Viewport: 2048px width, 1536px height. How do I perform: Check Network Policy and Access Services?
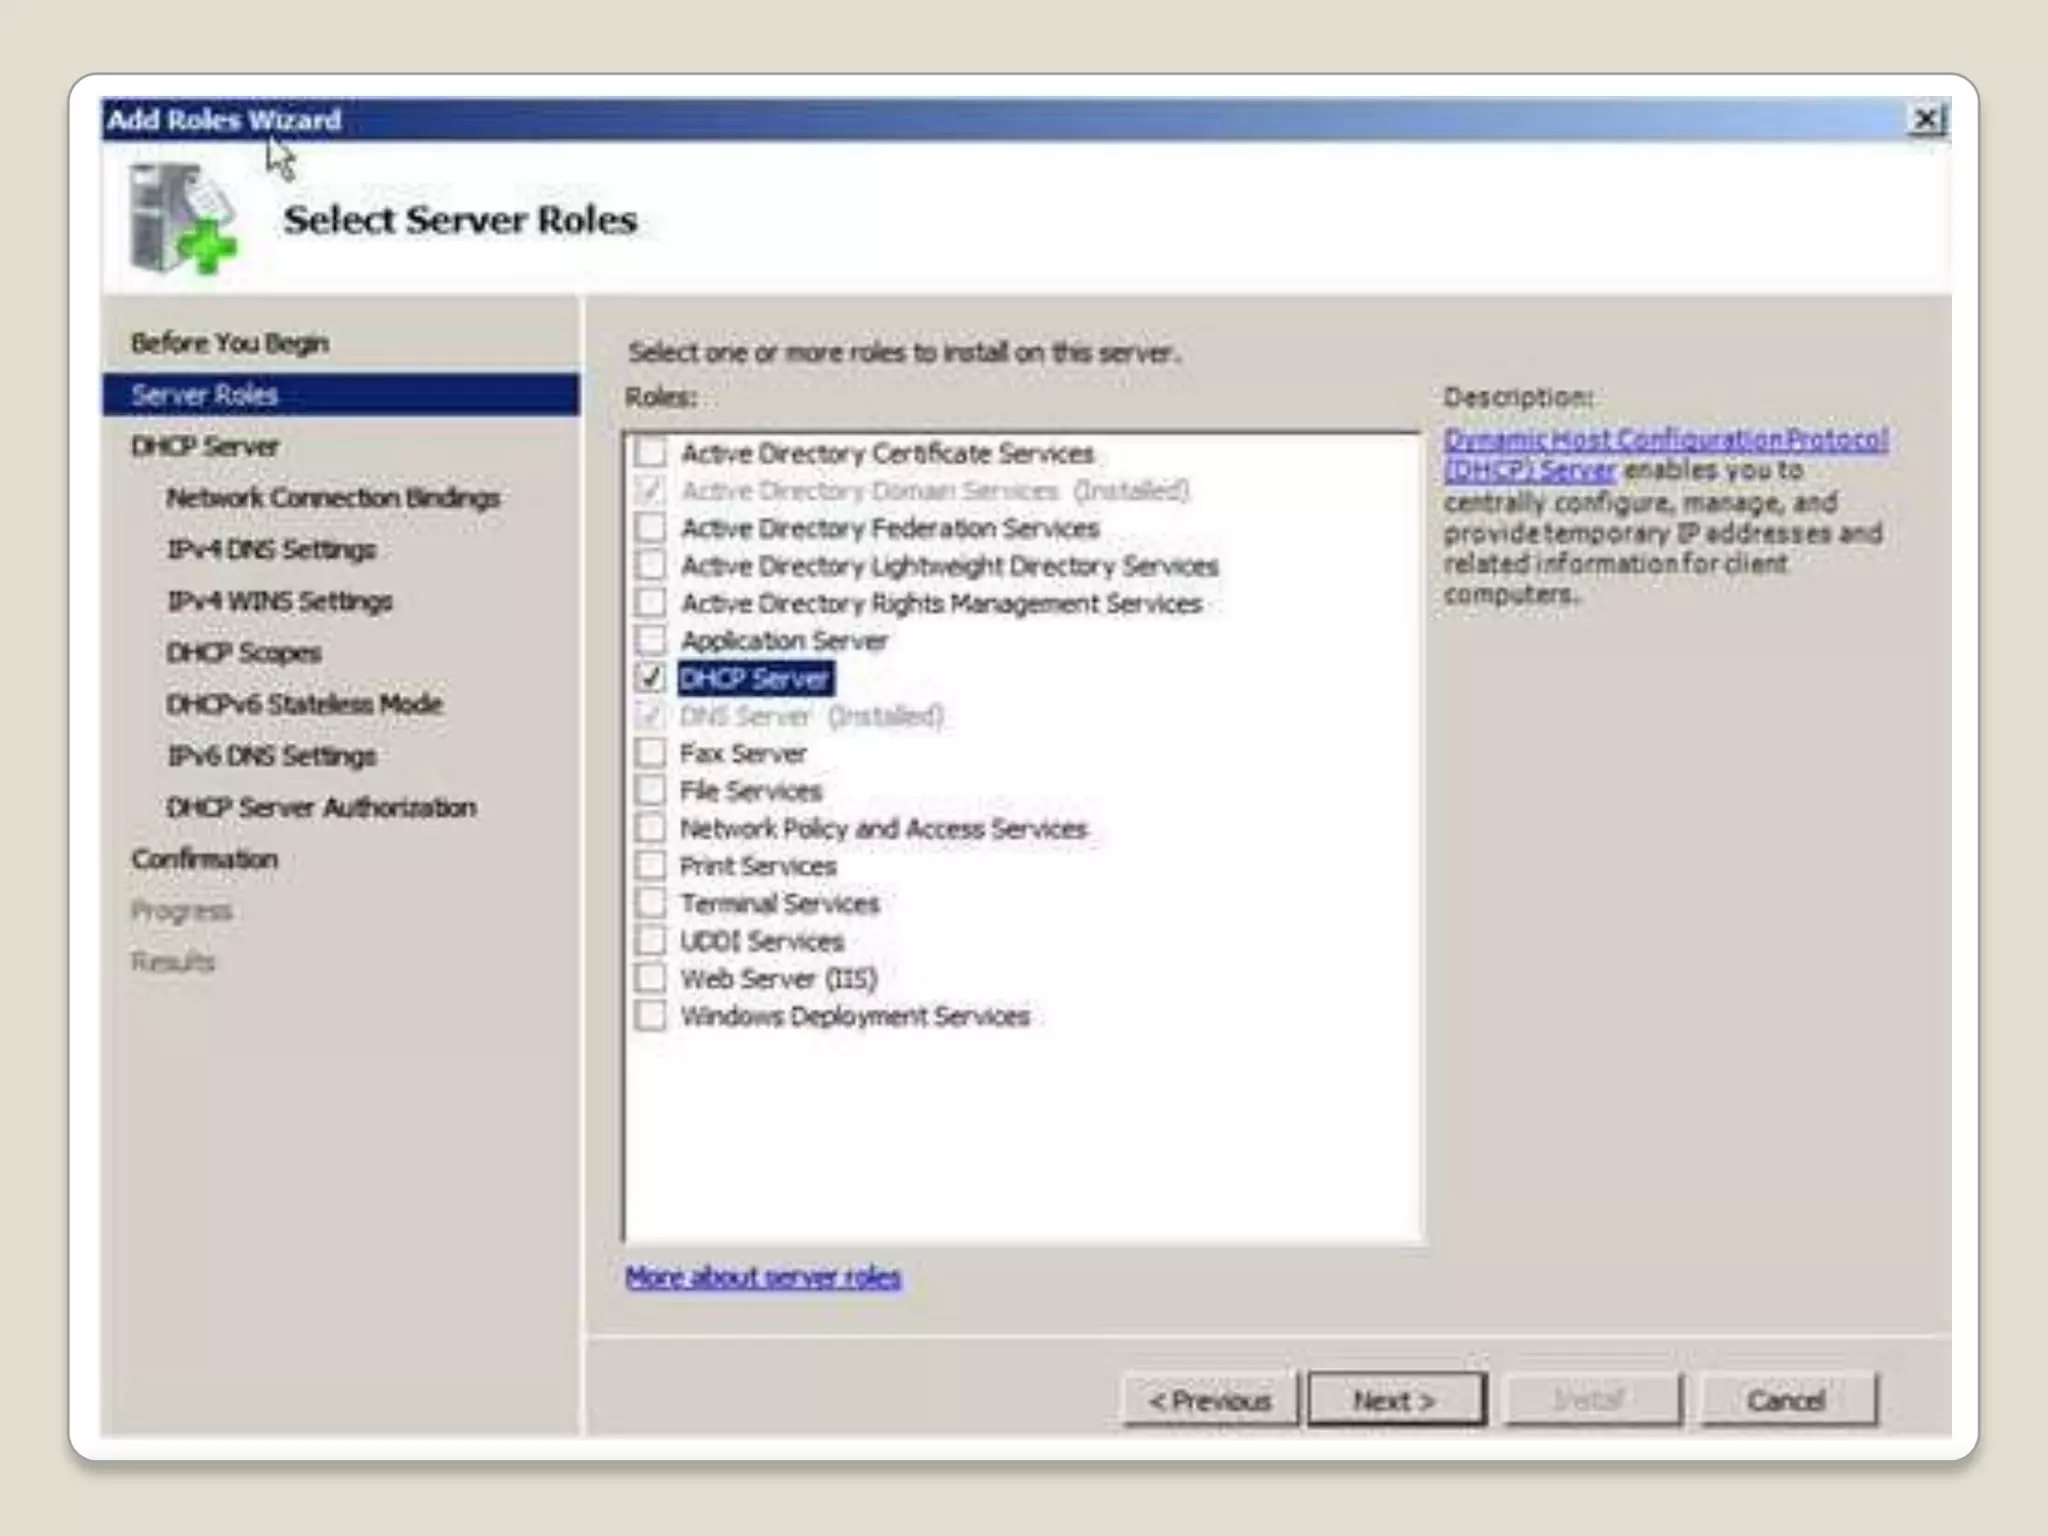tap(650, 828)
